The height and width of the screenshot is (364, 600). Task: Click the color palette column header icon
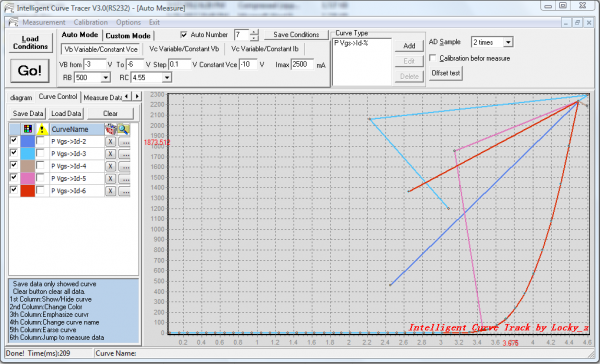(x=28, y=129)
